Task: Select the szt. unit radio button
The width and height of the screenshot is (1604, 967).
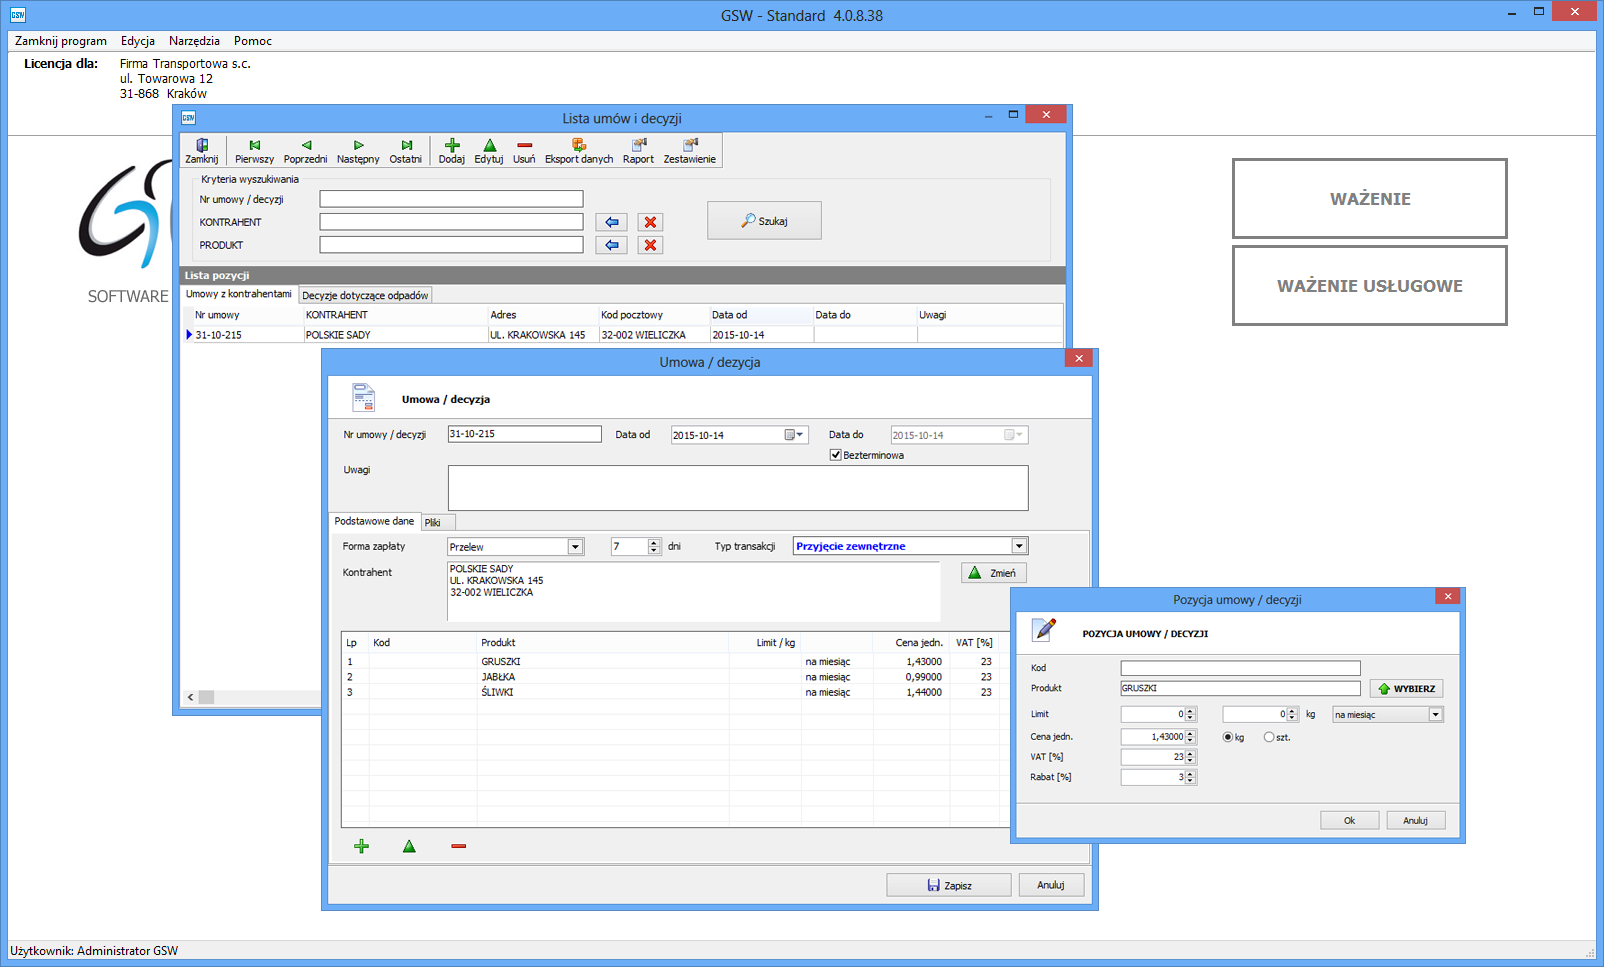Action: pyautogui.click(x=1269, y=737)
